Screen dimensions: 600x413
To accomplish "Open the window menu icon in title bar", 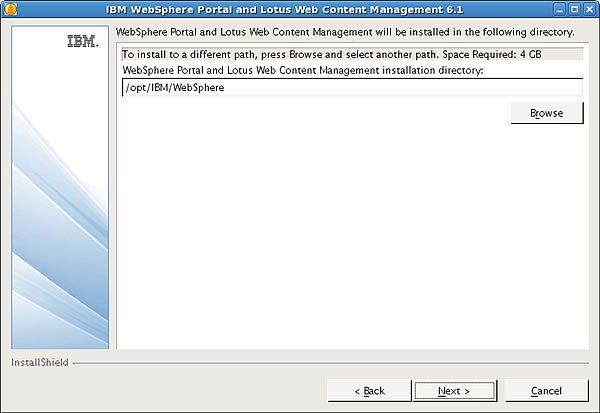I will click(10, 9).
